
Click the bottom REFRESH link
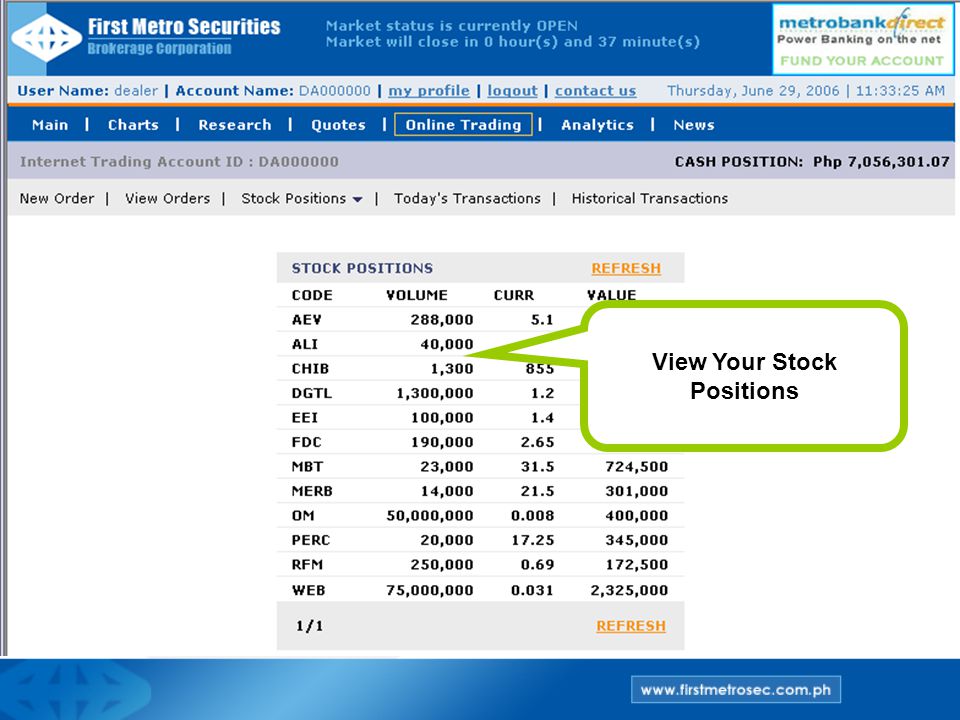(x=631, y=626)
